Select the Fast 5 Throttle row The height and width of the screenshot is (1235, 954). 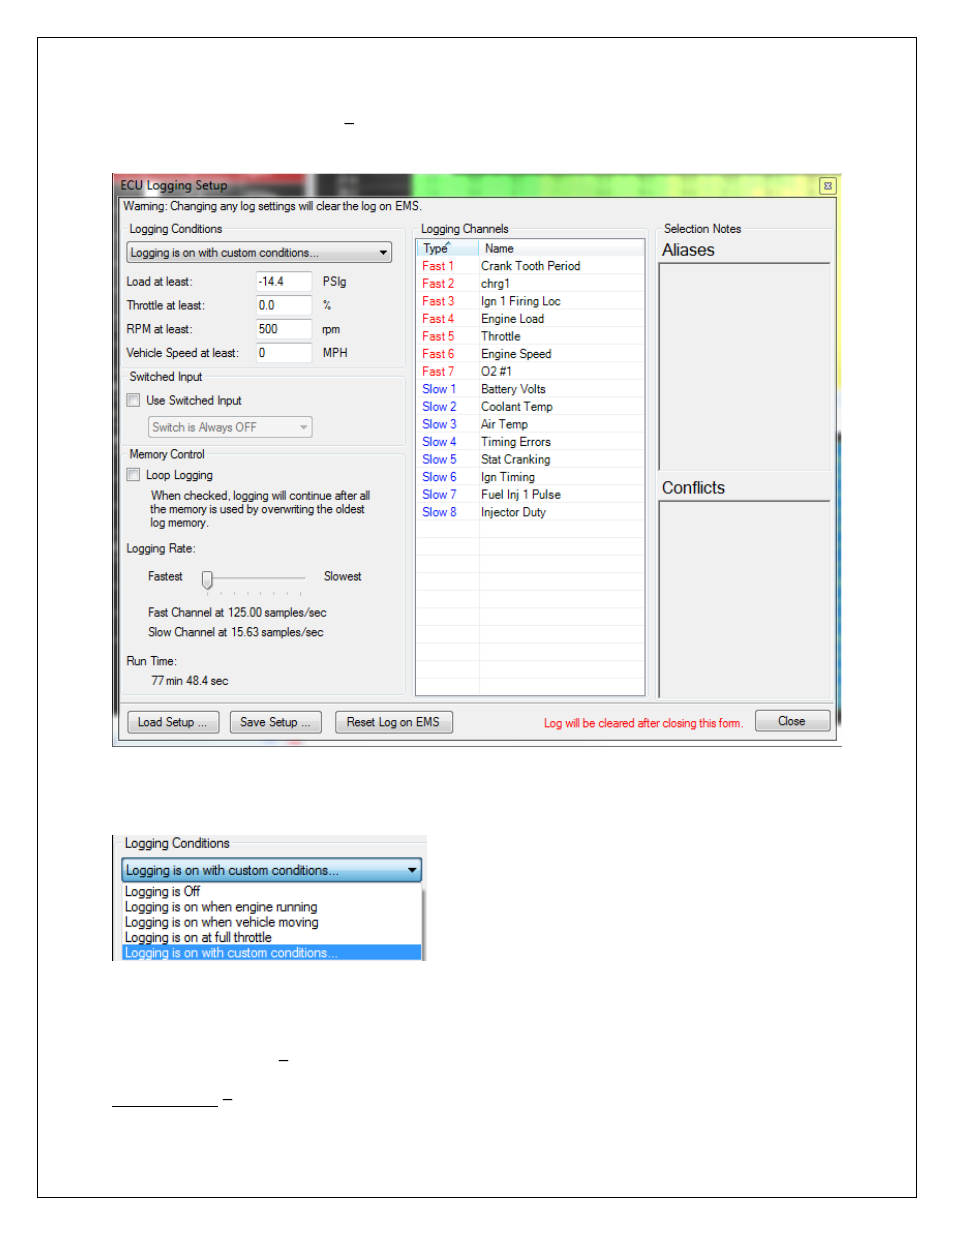[530, 336]
